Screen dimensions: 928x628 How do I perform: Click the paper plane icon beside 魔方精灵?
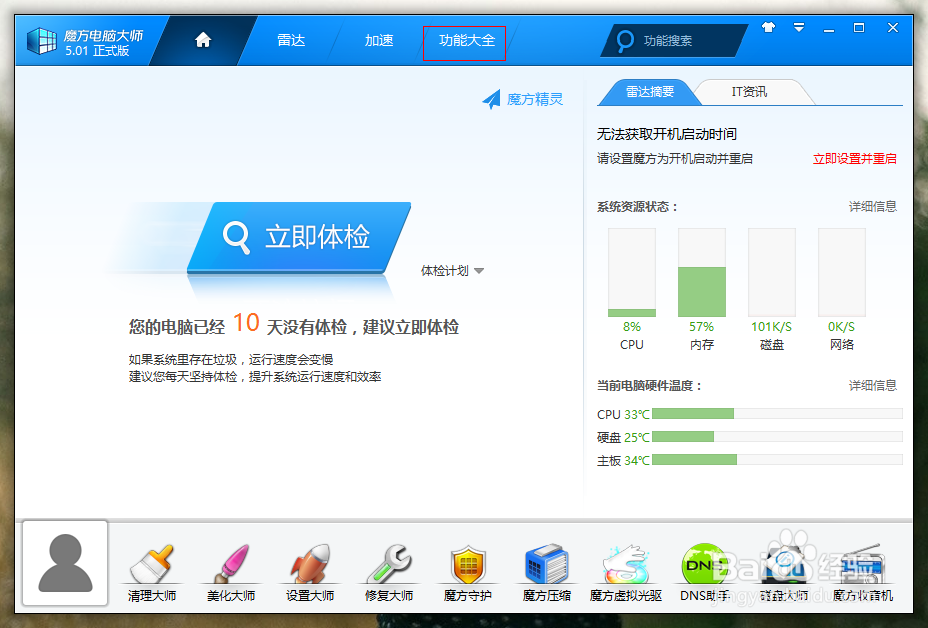click(492, 99)
